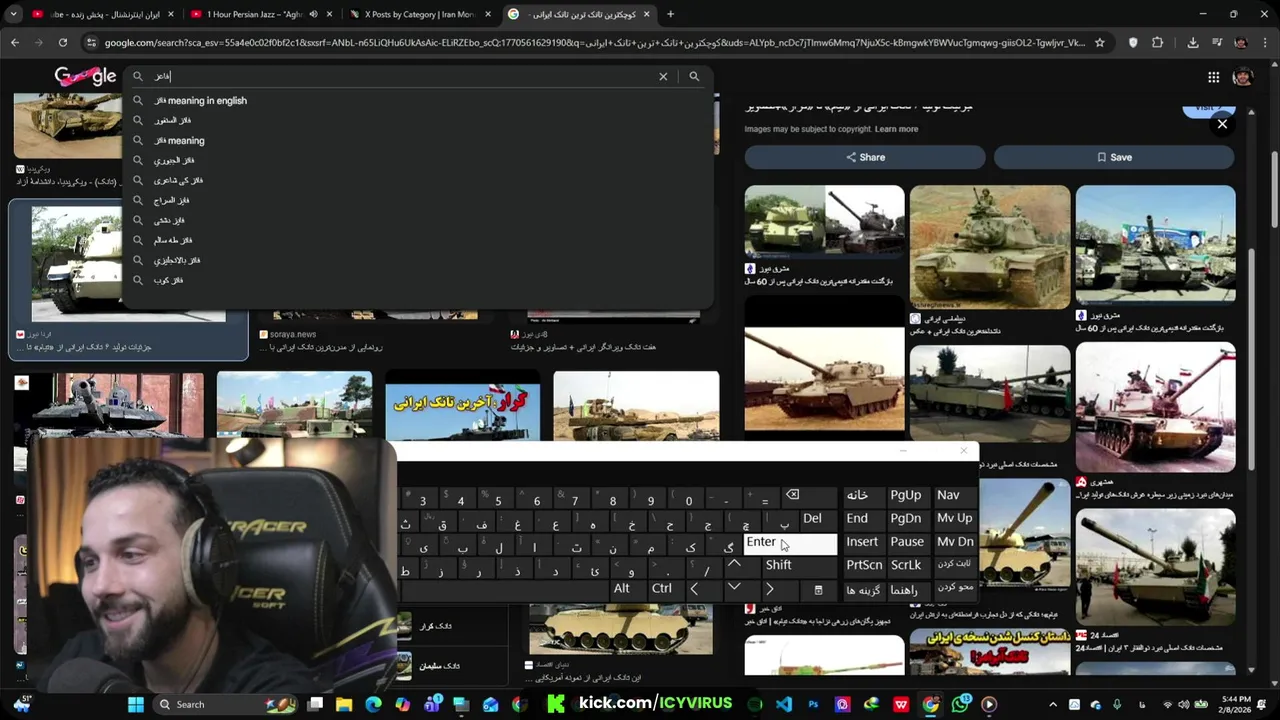Toggle the on-screen ScrLk key
The height and width of the screenshot is (720, 1280).
click(x=906, y=565)
